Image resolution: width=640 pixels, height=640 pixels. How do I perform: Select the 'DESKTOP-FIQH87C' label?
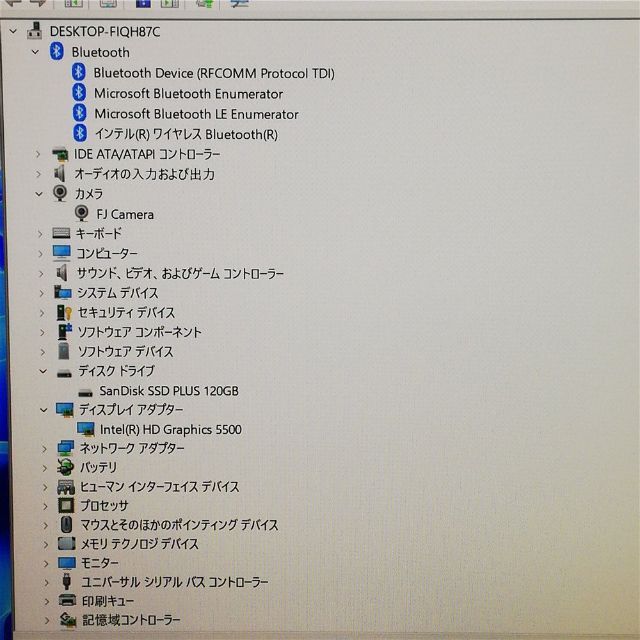[105, 31]
